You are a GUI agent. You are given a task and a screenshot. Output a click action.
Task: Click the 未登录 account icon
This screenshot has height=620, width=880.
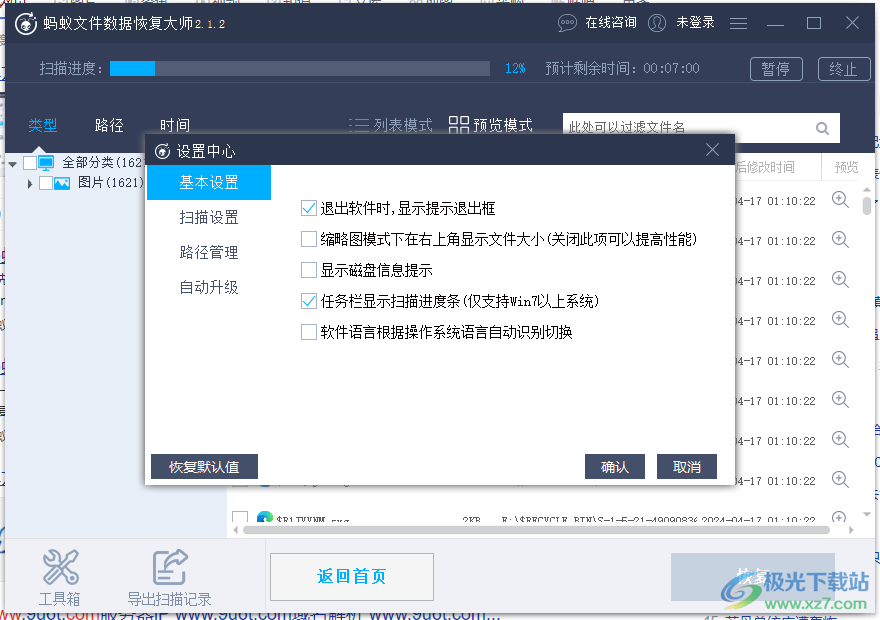[x=657, y=23]
